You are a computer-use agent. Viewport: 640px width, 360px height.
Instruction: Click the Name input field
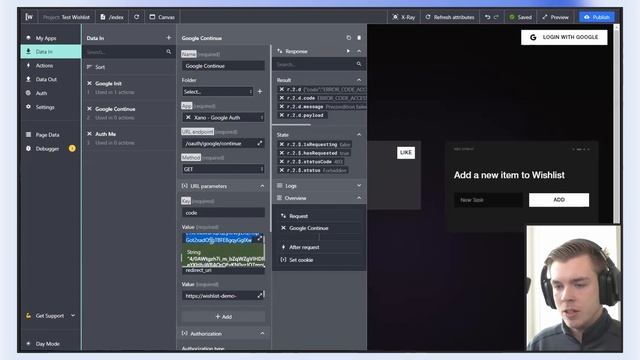[x=223, y=66]
